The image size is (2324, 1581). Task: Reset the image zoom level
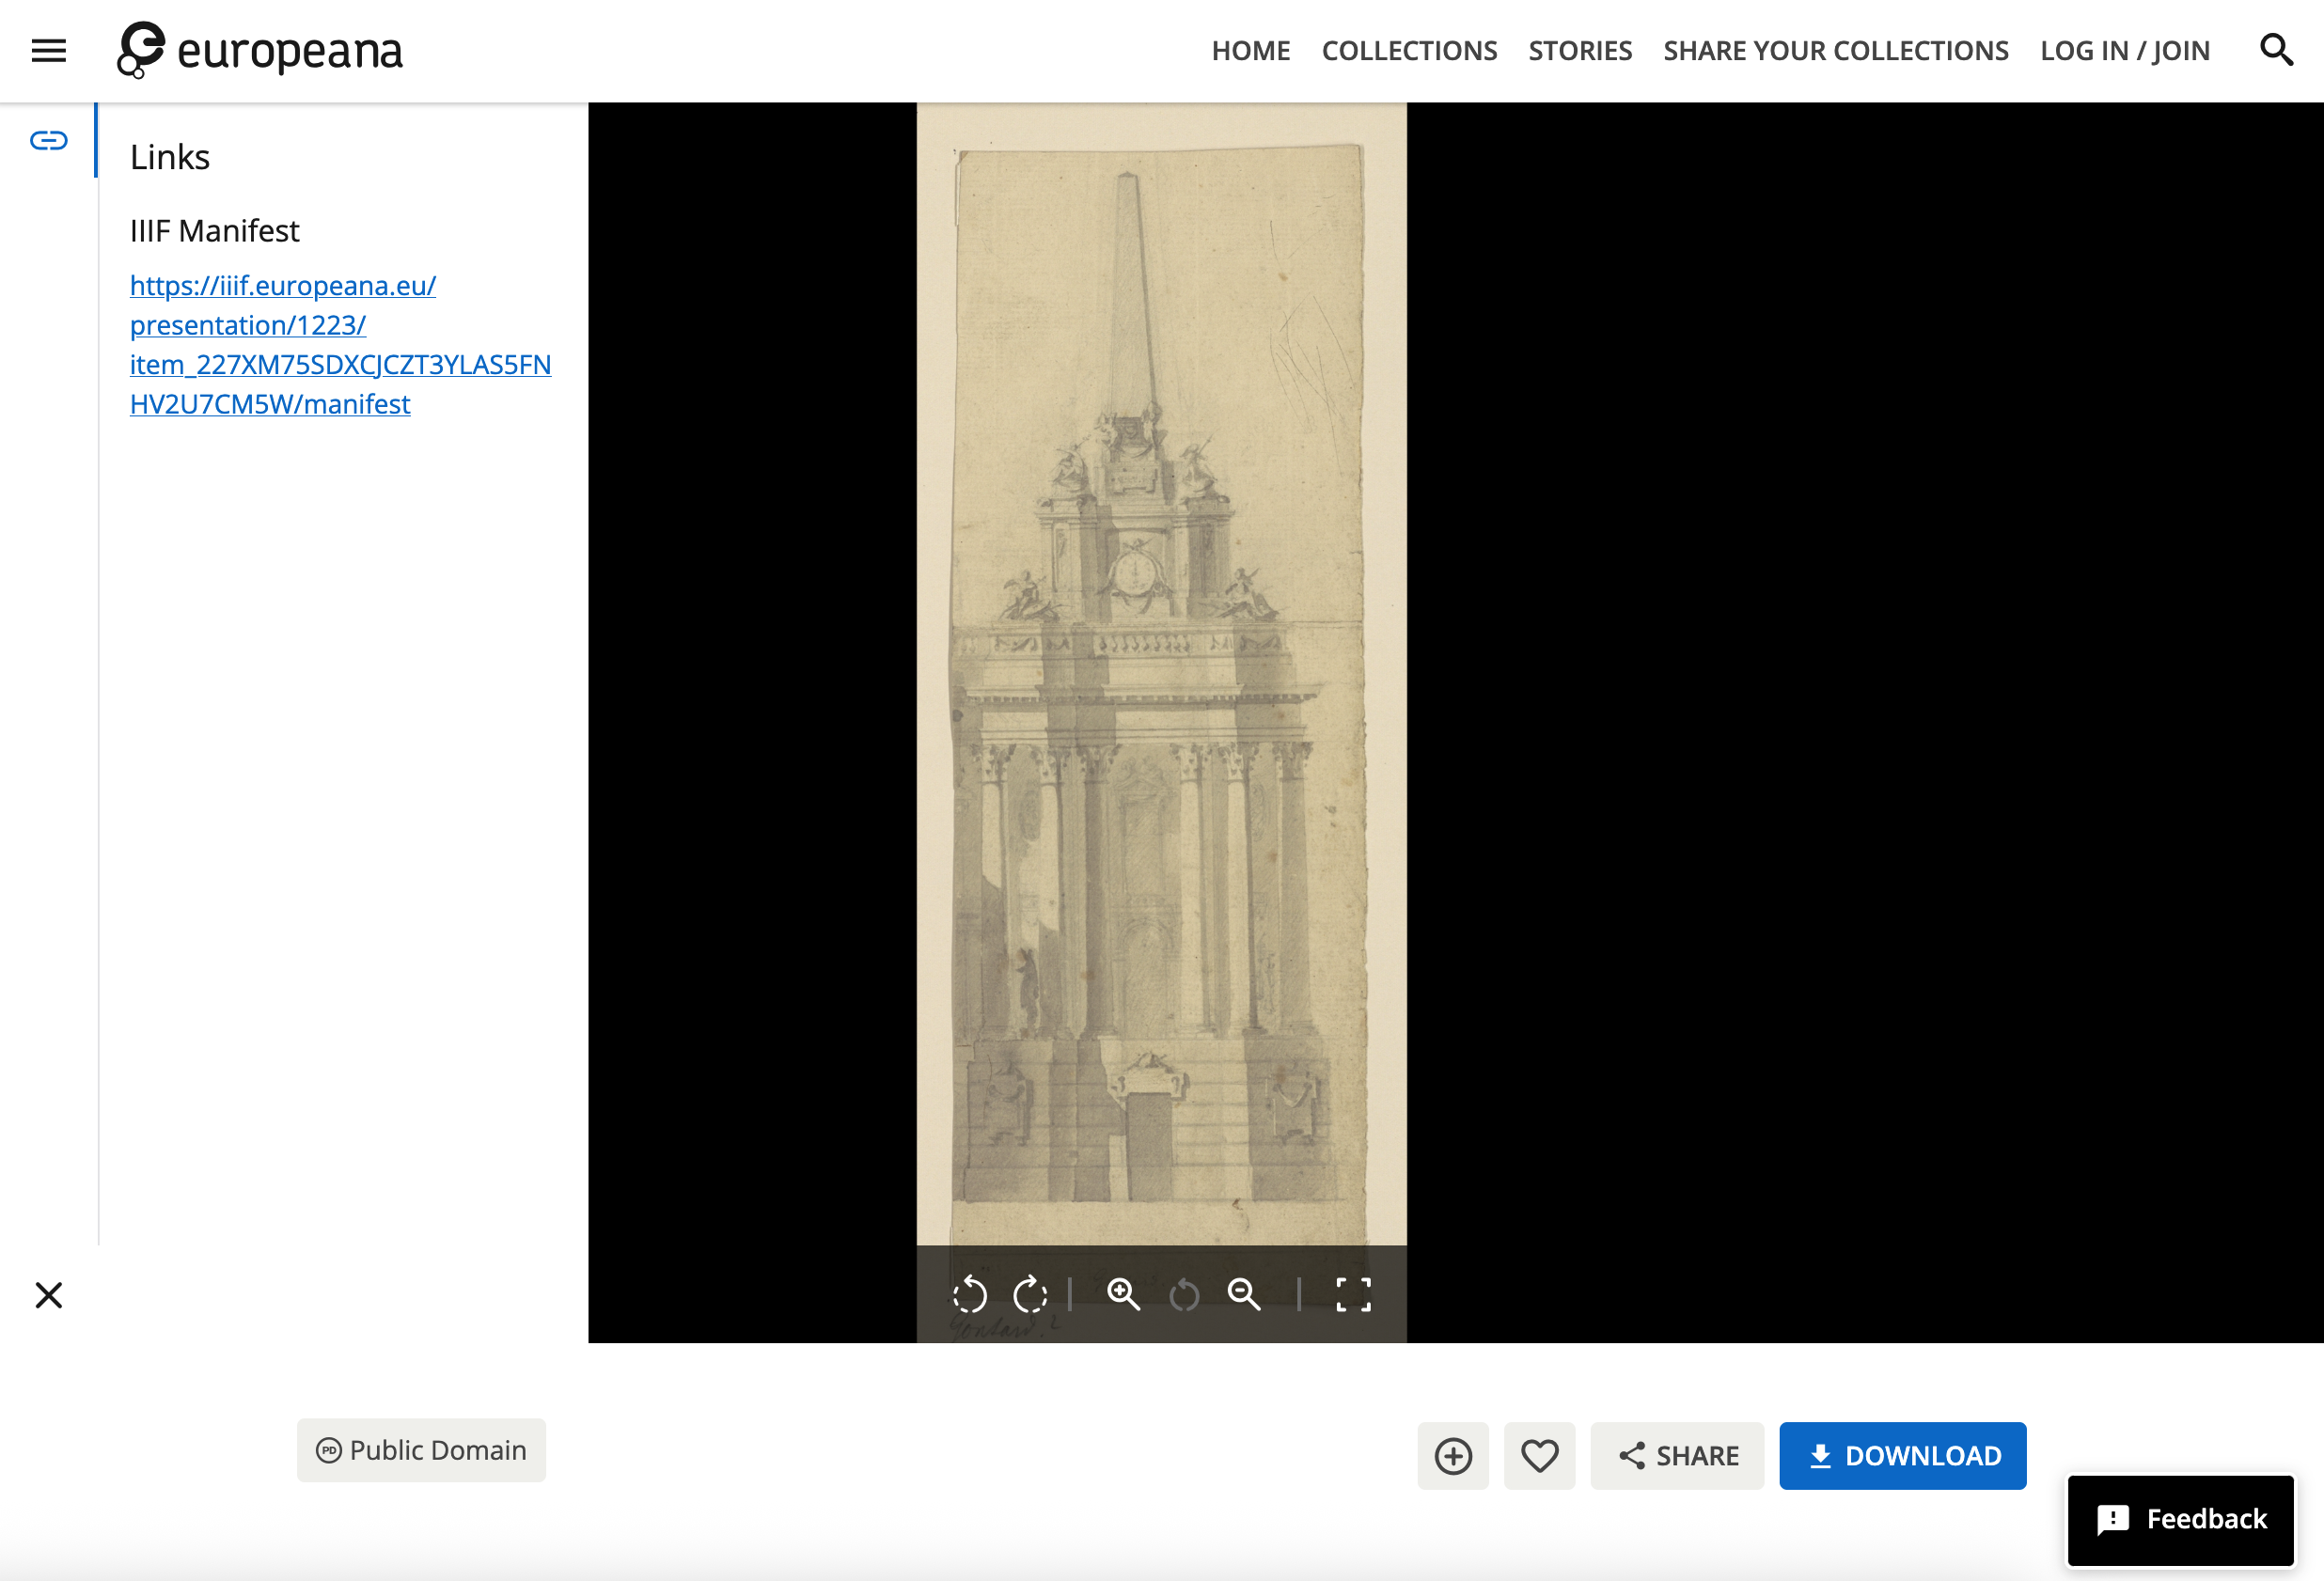[1185, 1294]
